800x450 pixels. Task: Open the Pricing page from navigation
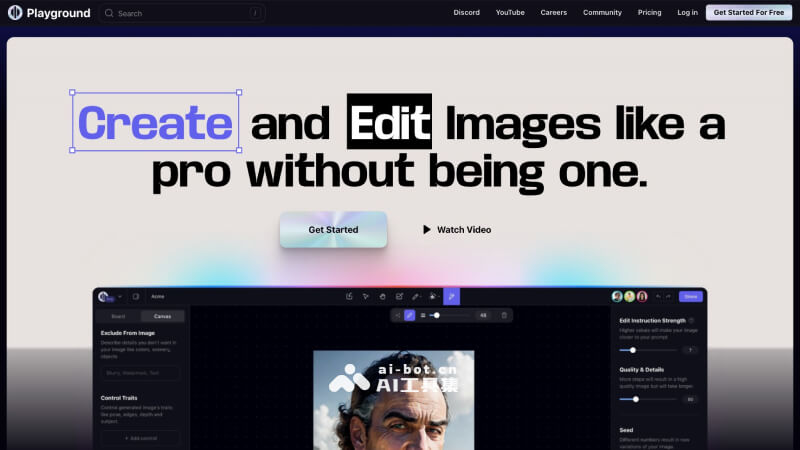650,13
